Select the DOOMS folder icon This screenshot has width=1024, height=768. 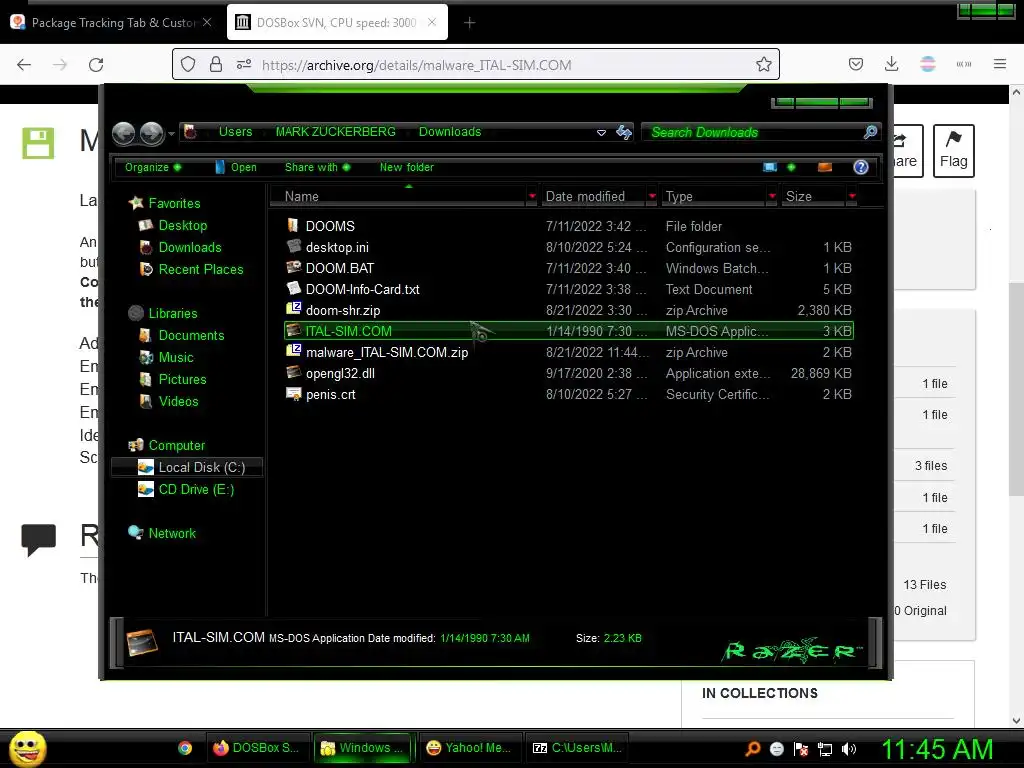pos(293,226)
